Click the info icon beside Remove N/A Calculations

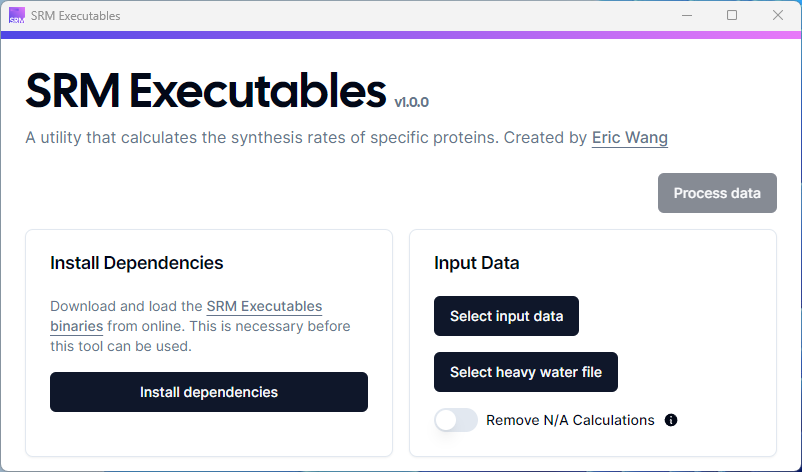pos(671,420)
